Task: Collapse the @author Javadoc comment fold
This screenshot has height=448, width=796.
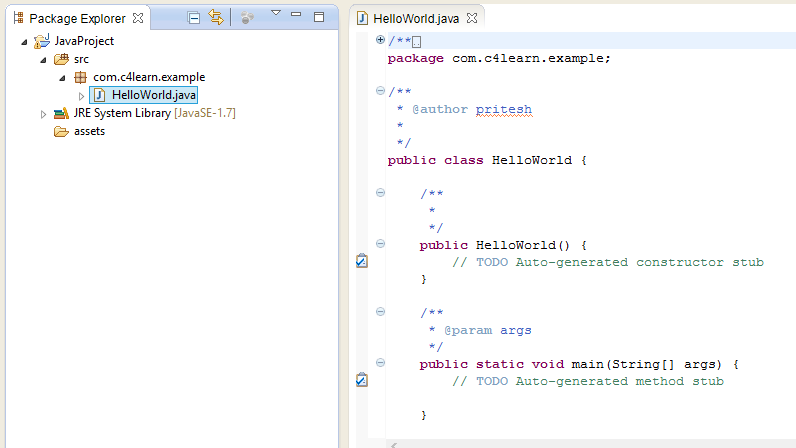Action: tap(380, 90)
